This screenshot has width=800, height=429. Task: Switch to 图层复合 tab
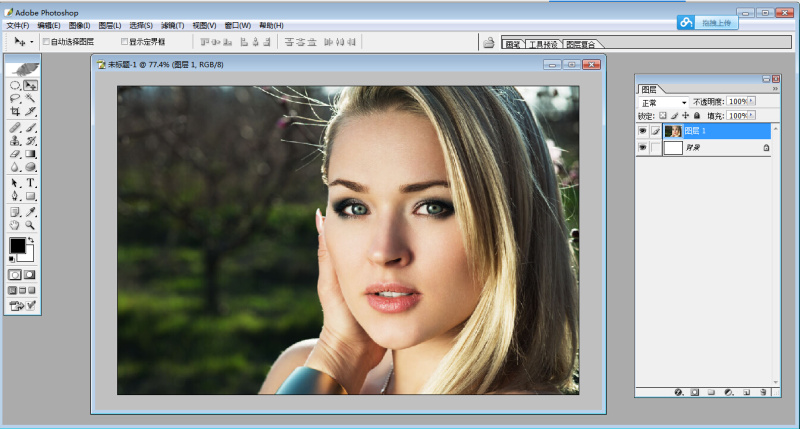click(581, 44)
